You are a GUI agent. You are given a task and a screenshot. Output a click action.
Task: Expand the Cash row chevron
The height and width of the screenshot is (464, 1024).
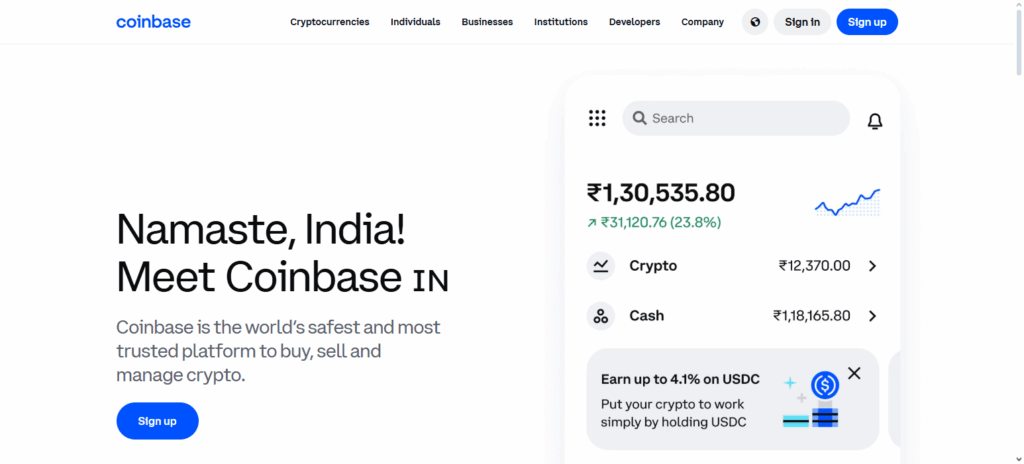click(x=872, y=316)
